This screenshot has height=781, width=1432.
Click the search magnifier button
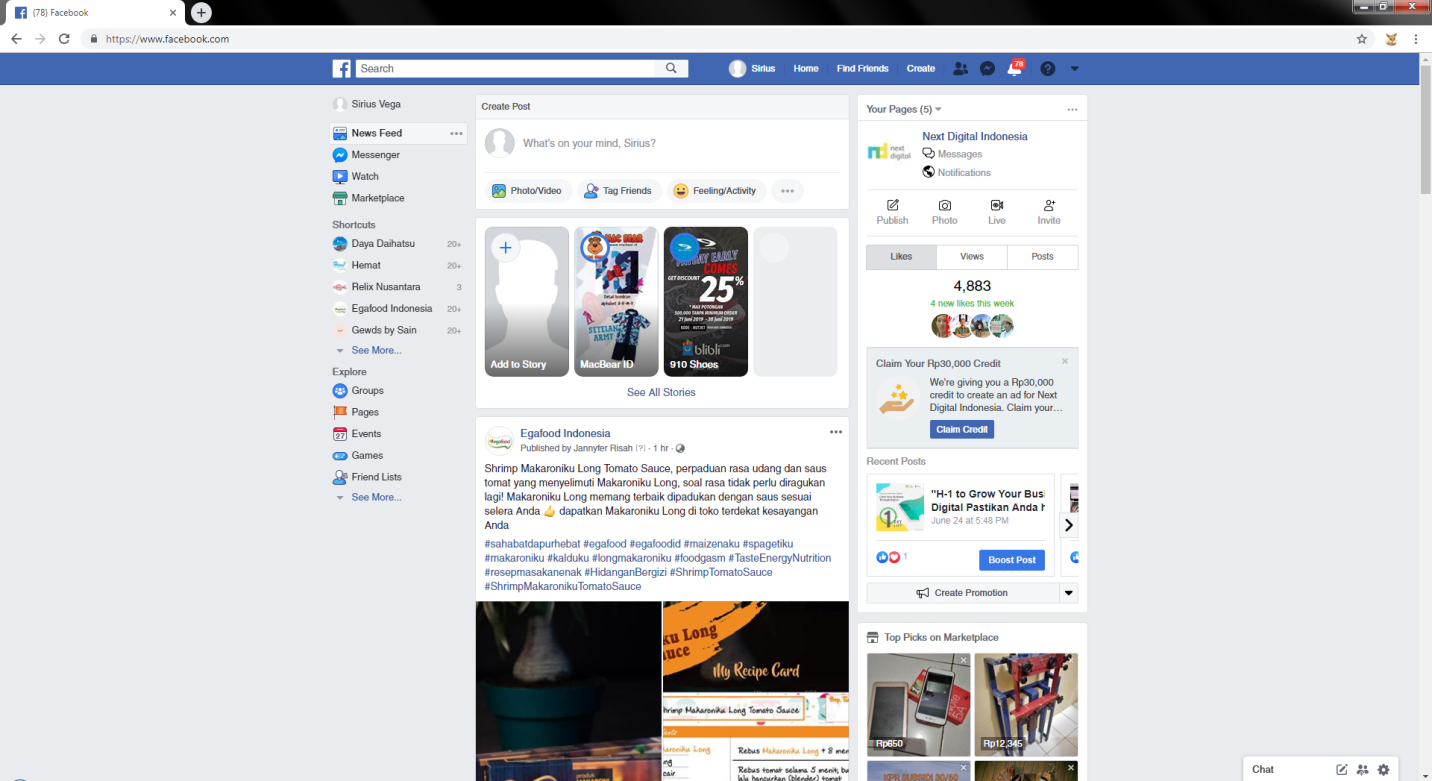[x=672, y=68]
